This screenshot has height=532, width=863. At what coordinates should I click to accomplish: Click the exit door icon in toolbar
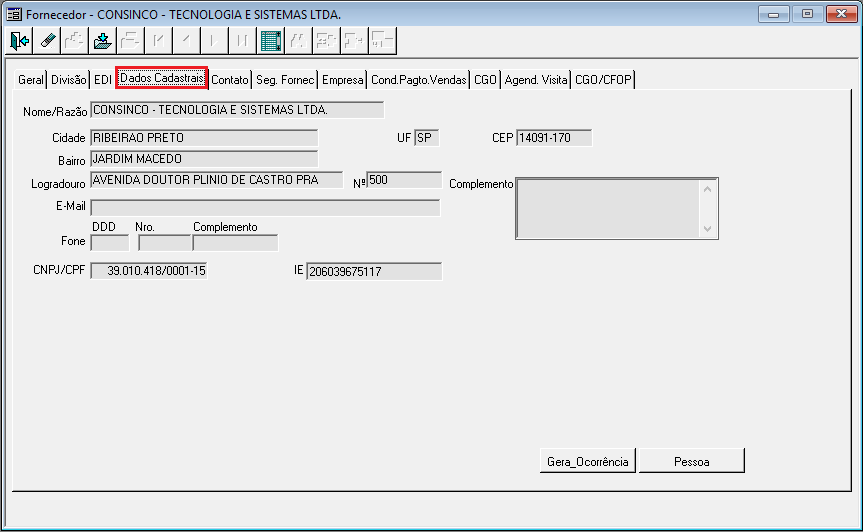19,41
